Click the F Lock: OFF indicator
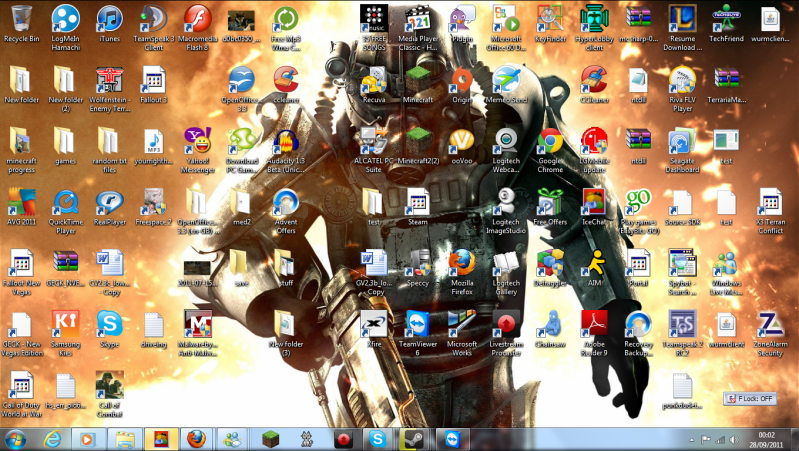 750,399
